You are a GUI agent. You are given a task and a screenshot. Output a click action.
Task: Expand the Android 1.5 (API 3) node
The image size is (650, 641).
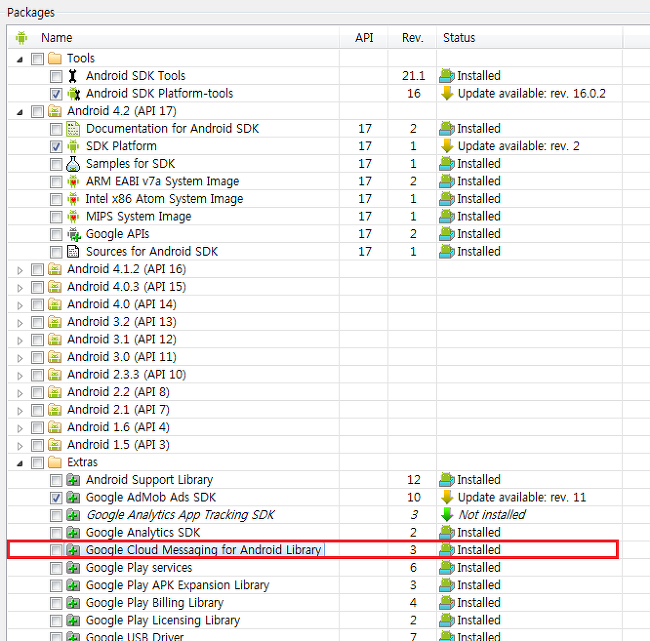19,446
